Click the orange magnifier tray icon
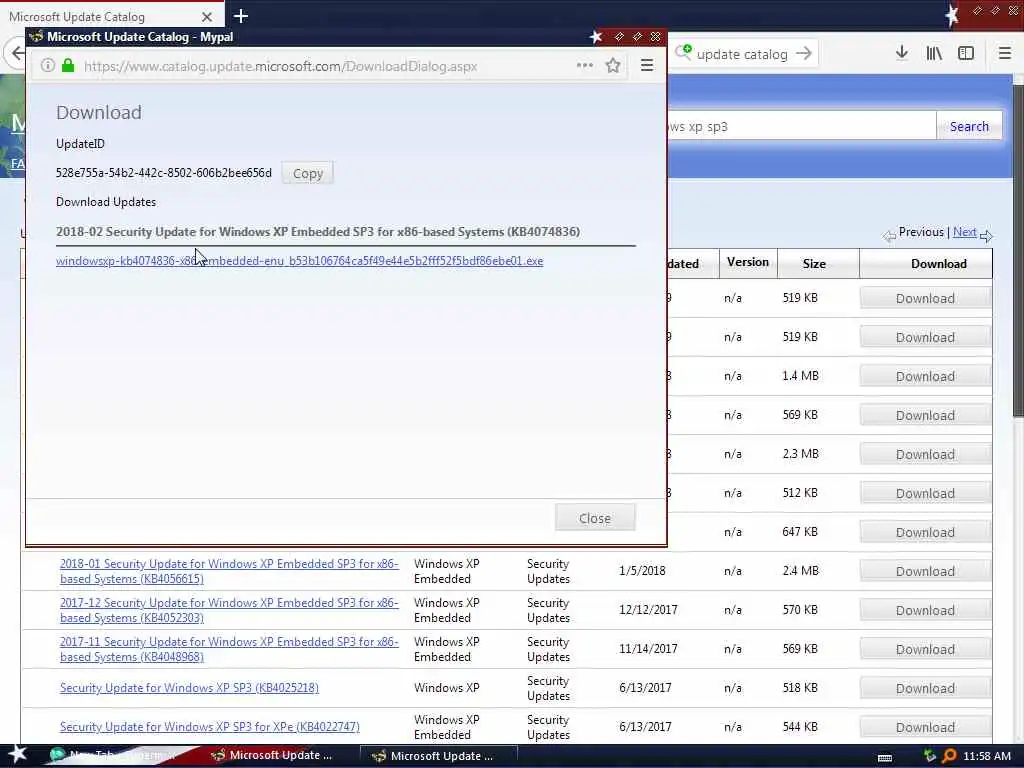 tap(950, 756)
